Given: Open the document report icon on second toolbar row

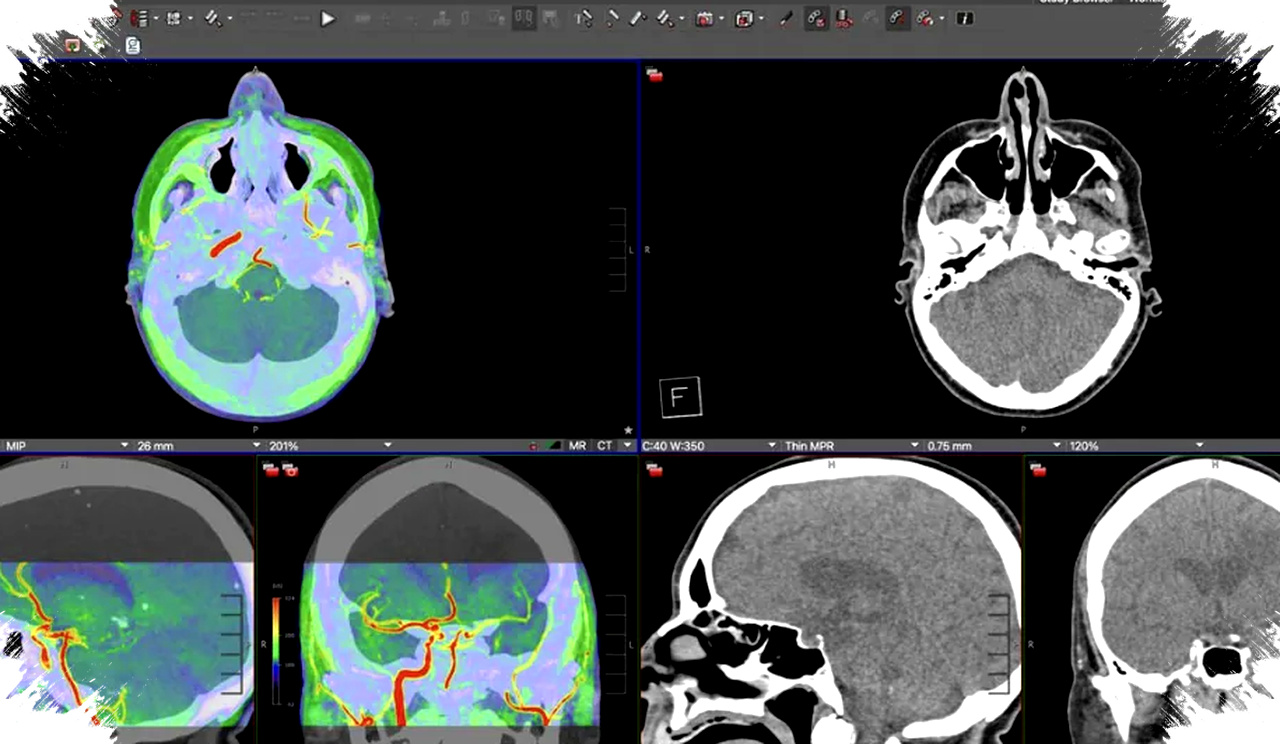Looking at the screenshot, I should [x=133, y=45].
